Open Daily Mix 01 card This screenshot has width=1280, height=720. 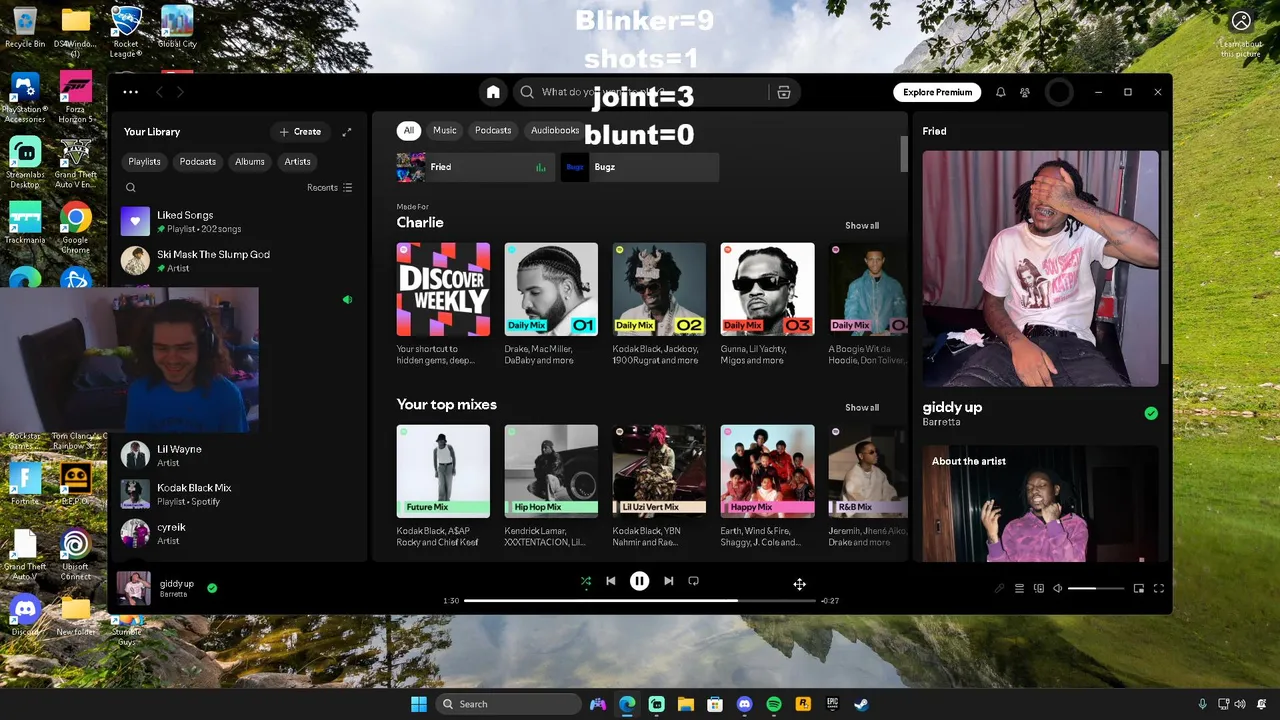tap(551, 304)
